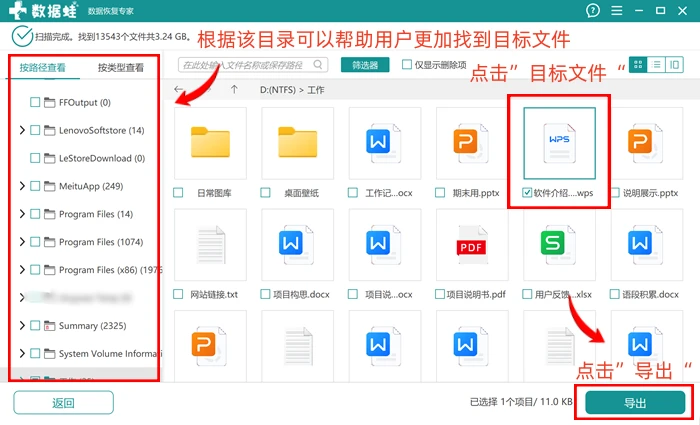Click the 导出 export button

click(x=634, y=403)
